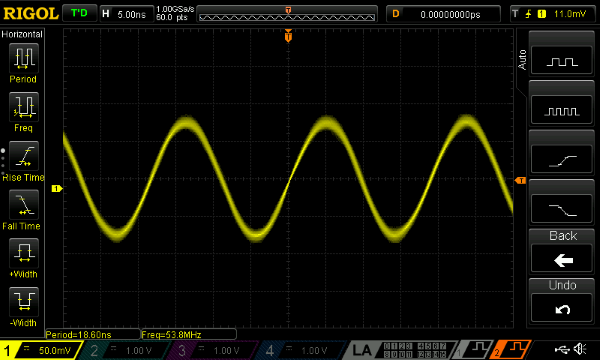
Task: Click the USB connection status icon
Action: click(562, 349)
